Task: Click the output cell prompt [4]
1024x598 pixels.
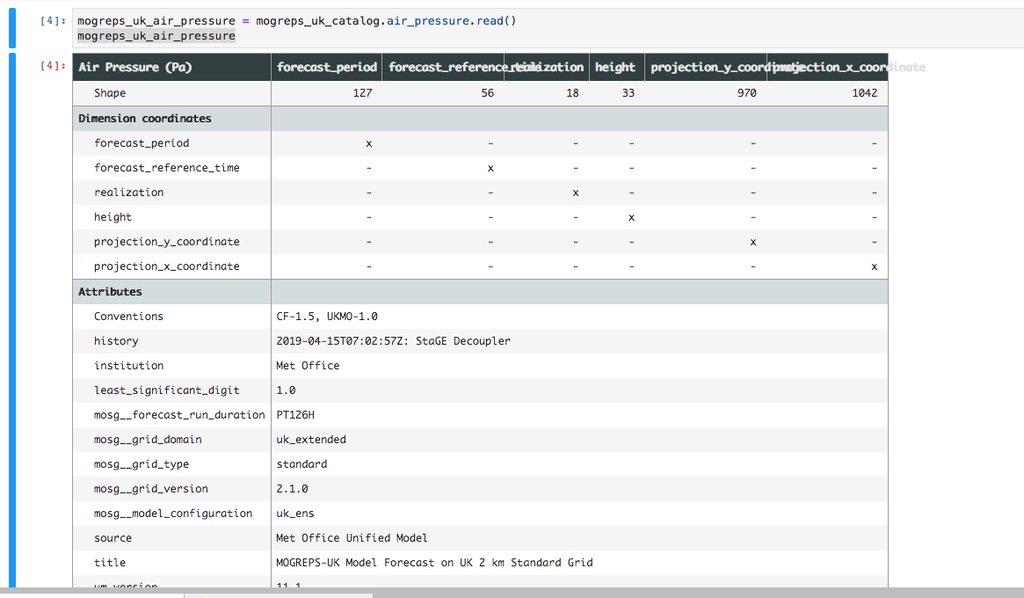Action: (52, 66)
